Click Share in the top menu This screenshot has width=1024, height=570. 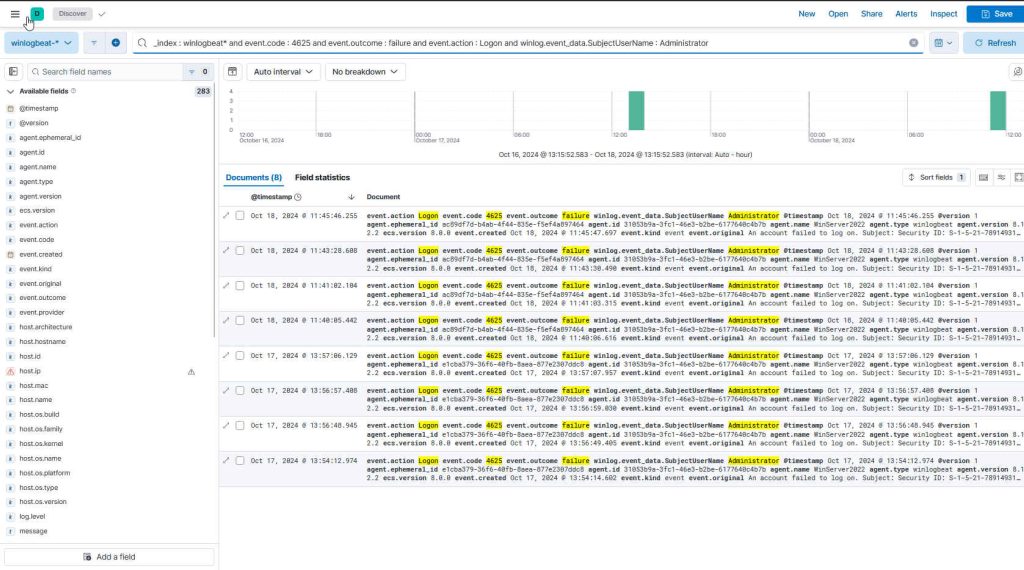point(871,14)
